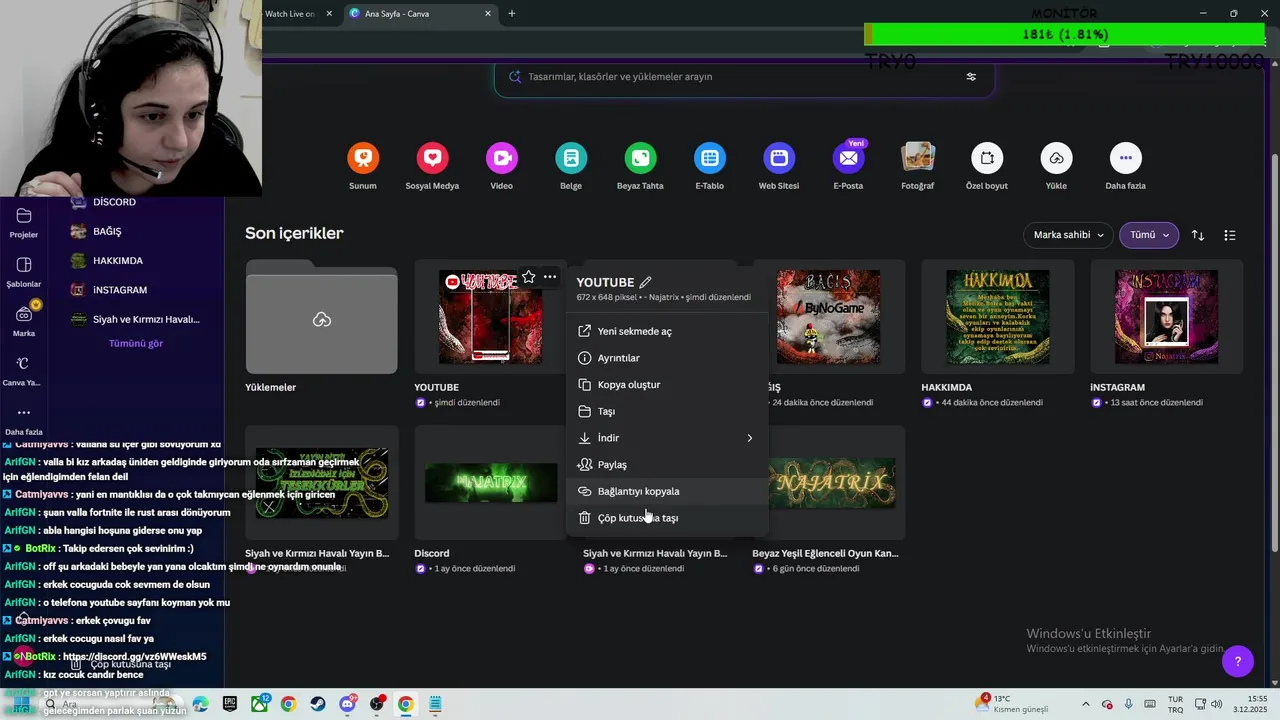This screenshot has height=720, width=1280.
Task: Click the sort order arrows icon
Action: coord(1198,235)
